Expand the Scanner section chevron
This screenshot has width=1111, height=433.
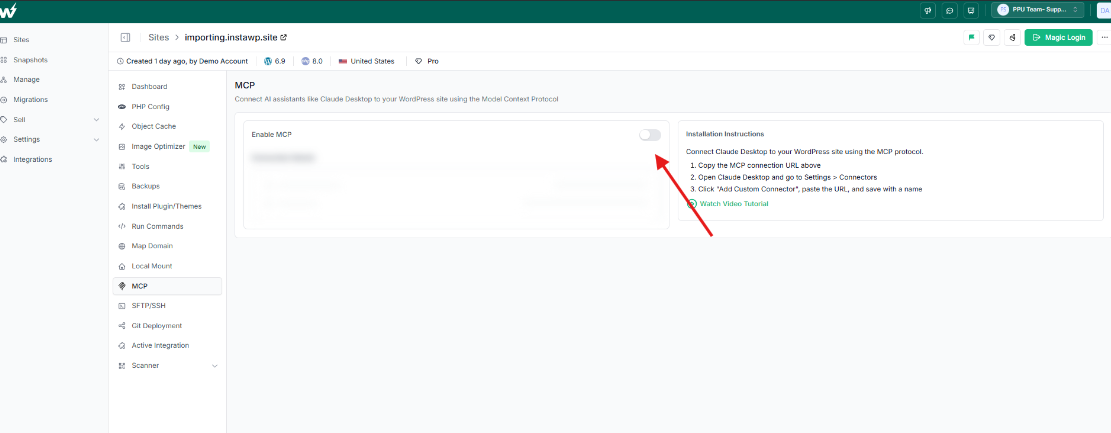(x=214, y=366)
